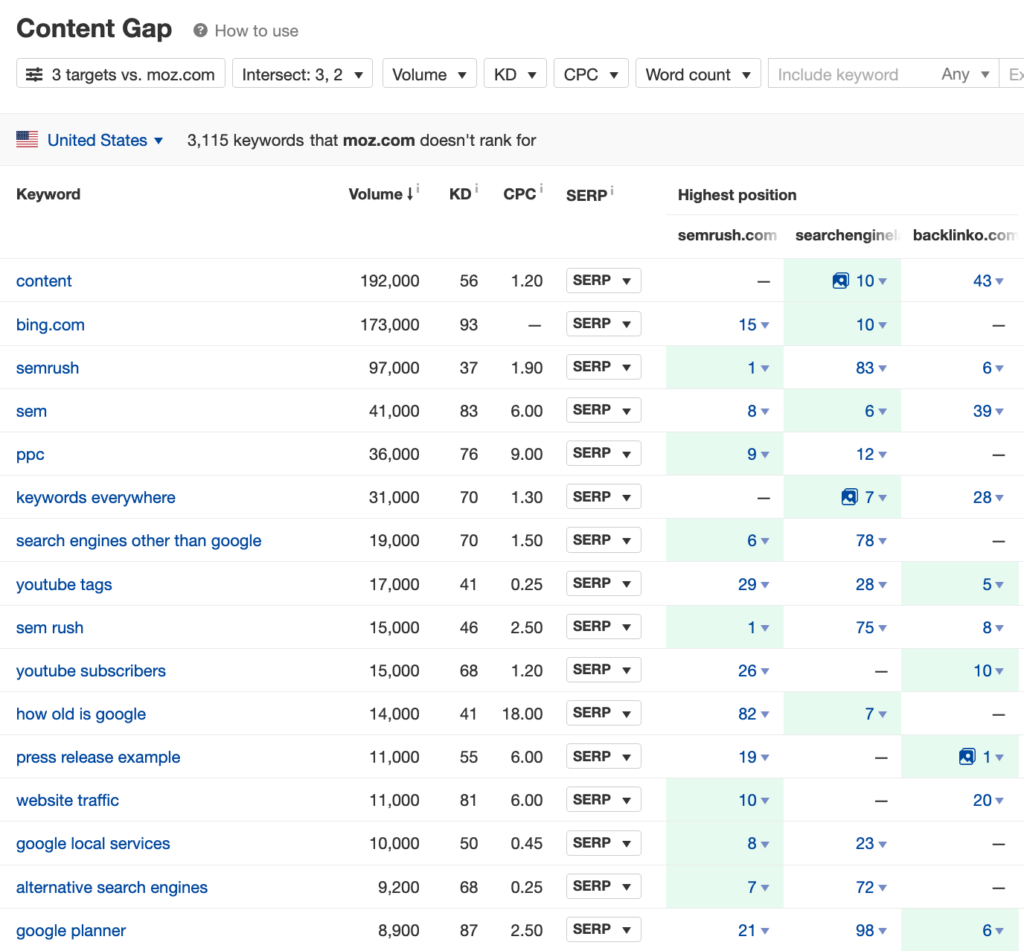This screenshot has height=951, width=1024.
Task: Click semrush.com position 19 for press release example
Action: [x=754, y=757]
